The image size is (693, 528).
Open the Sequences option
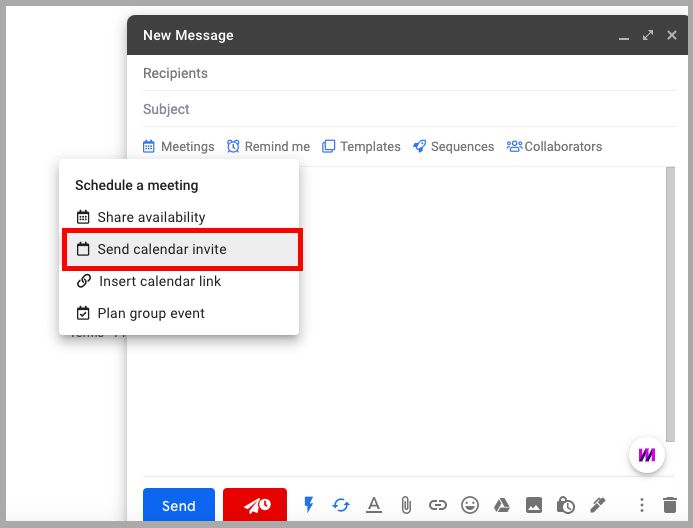click(453, 146)
